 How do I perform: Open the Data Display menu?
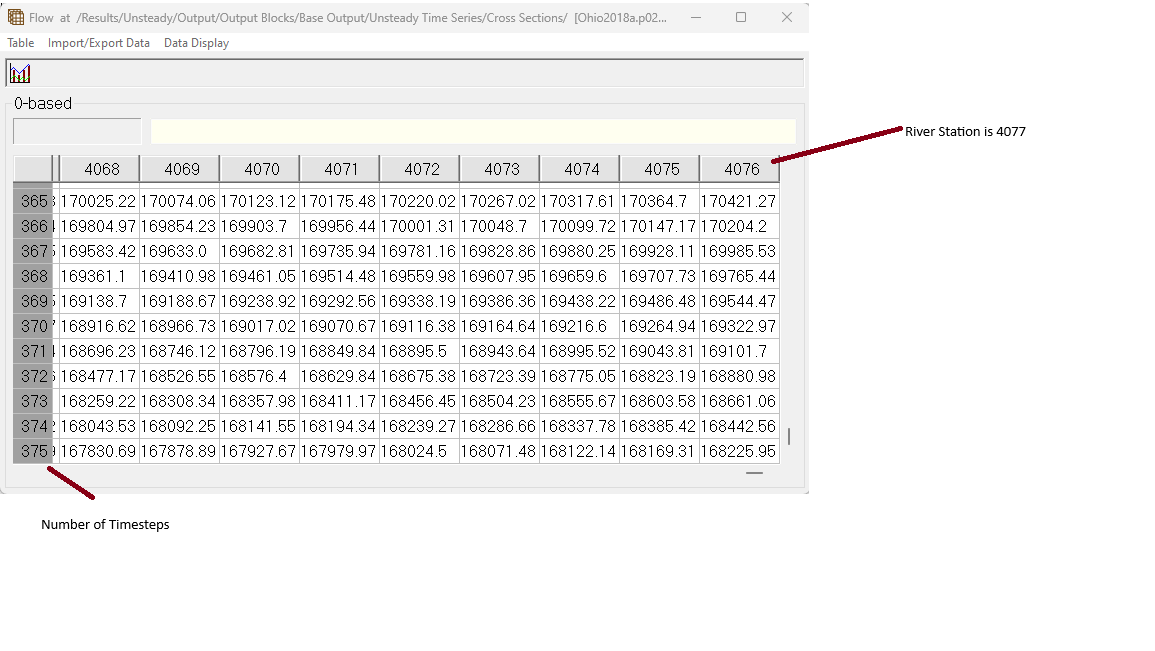[x=196, y=43]
